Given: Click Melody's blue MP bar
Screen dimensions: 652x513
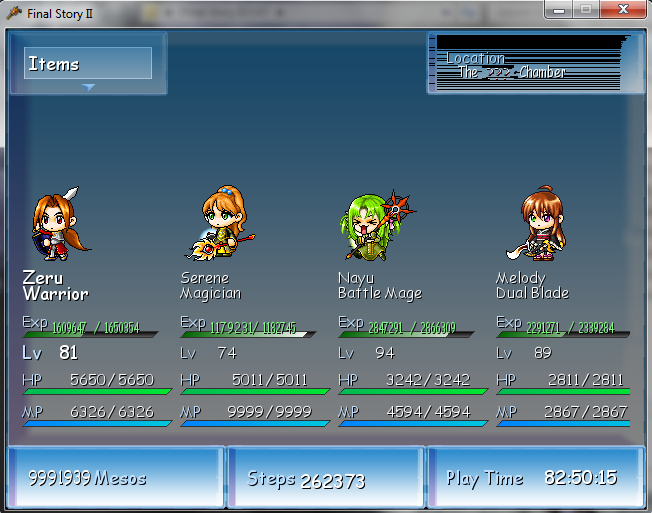Looking at the screenshot, I should [563, 423].
